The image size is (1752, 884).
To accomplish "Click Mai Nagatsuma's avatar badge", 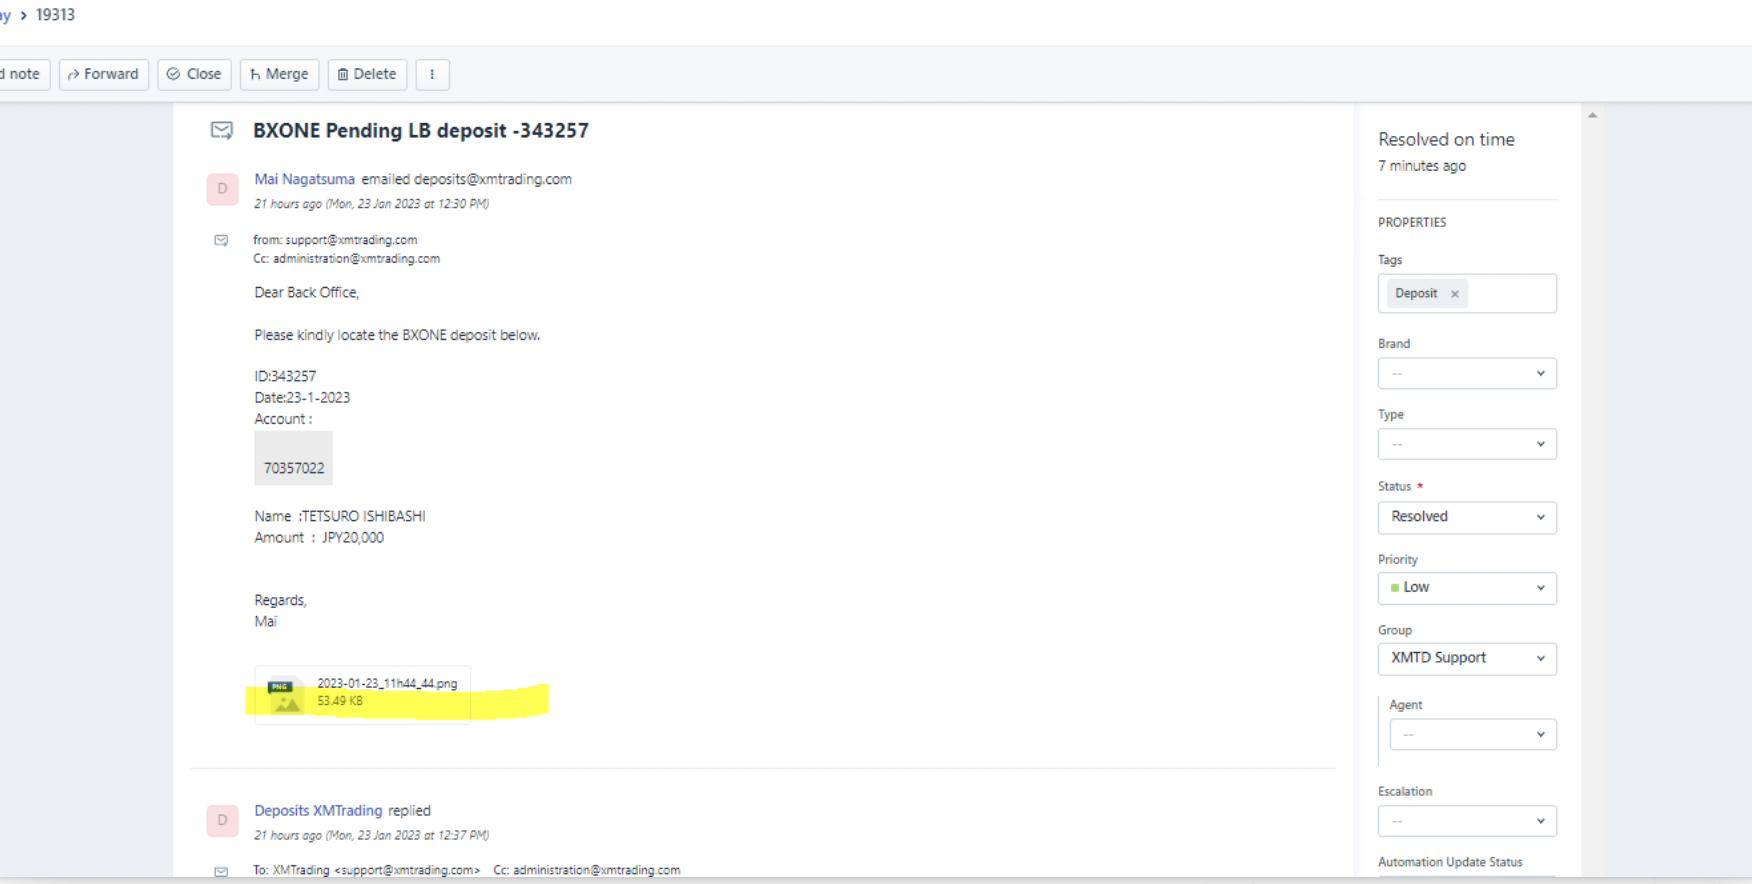I will (222, 188).
